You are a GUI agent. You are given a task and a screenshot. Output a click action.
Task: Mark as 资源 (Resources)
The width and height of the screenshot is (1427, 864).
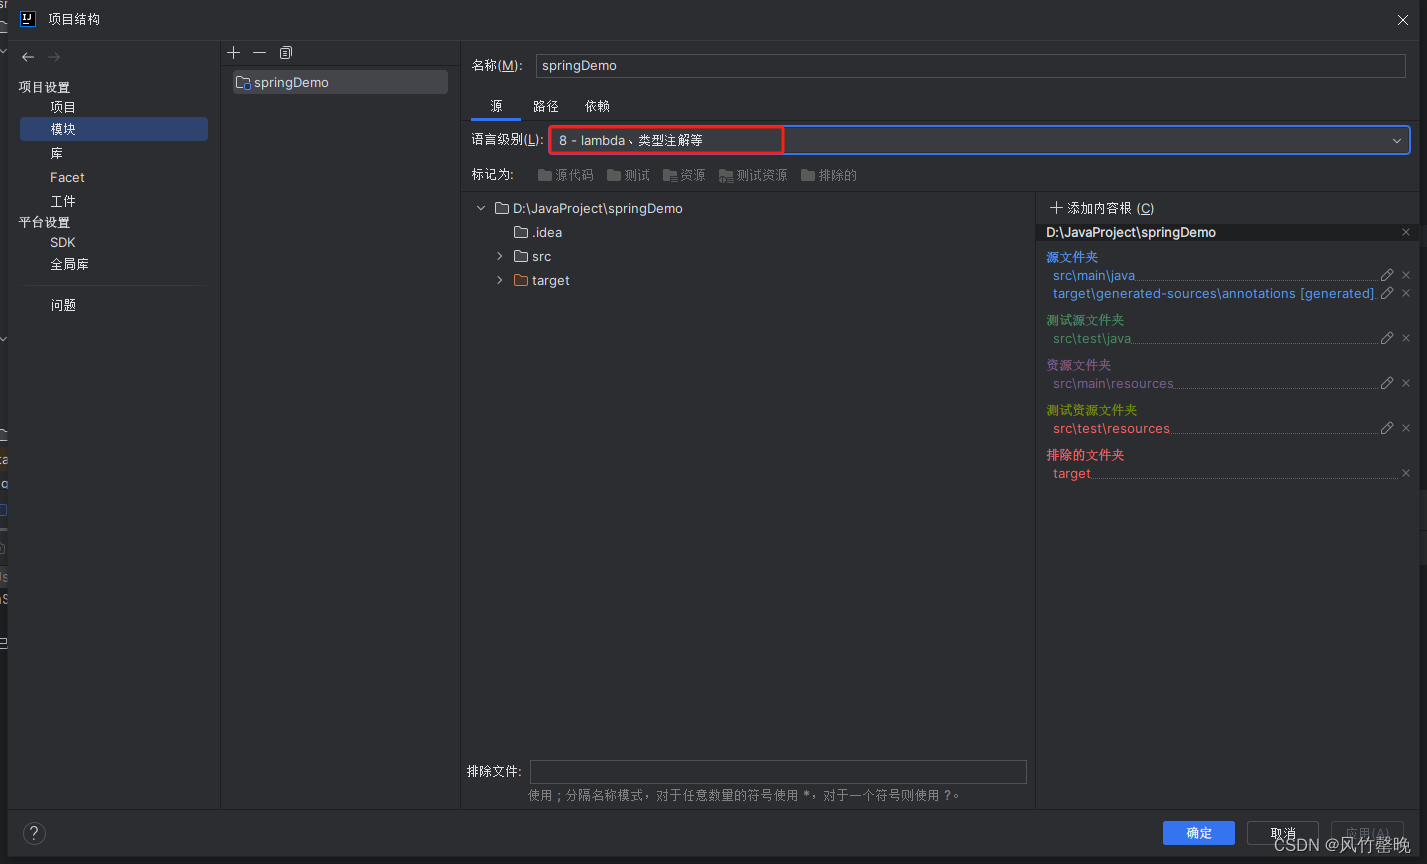tap(684, 175)
